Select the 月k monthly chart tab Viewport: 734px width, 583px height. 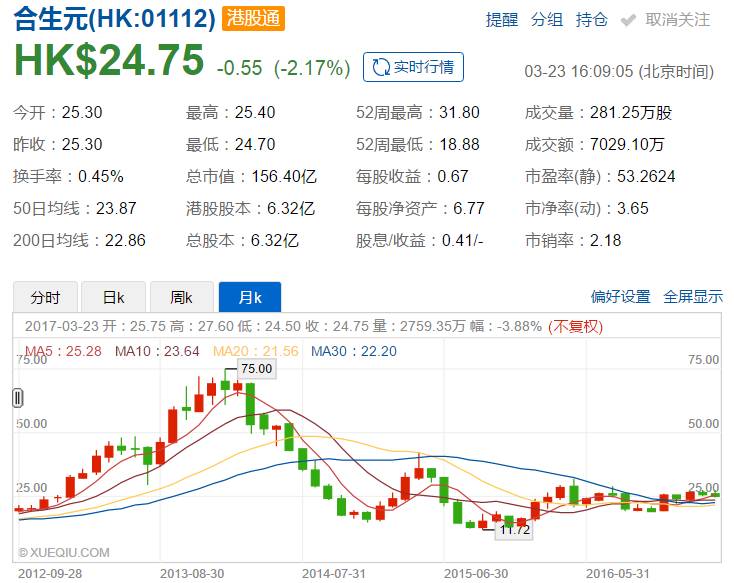250,297
